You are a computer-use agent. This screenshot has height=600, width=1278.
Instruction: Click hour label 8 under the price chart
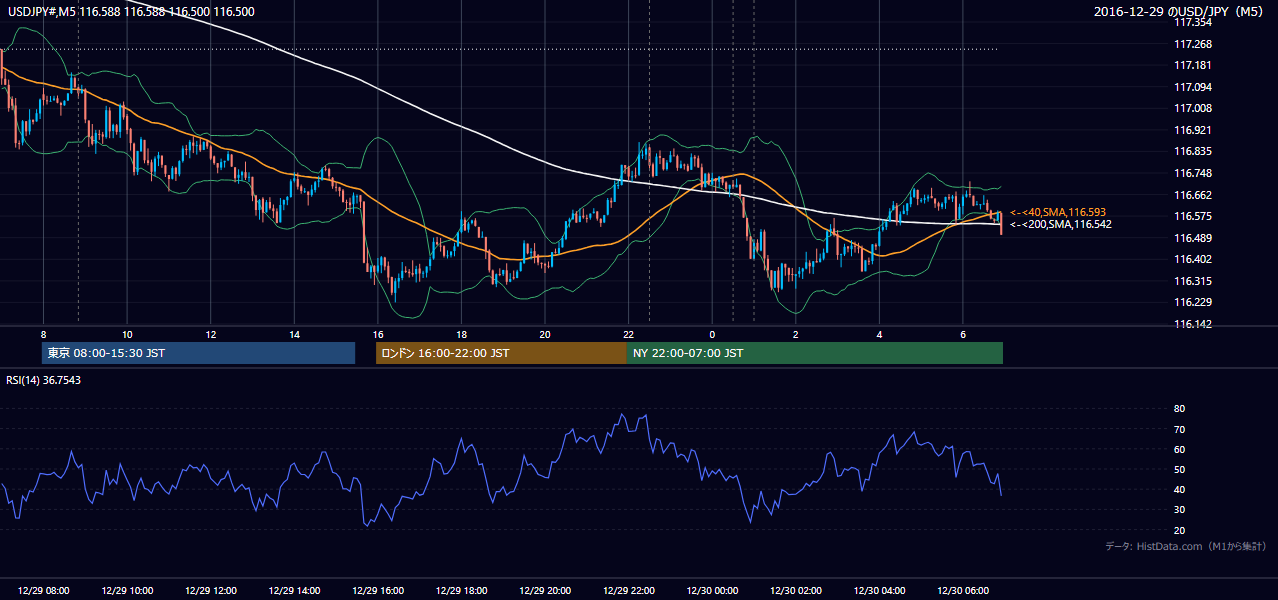point(44,334)
